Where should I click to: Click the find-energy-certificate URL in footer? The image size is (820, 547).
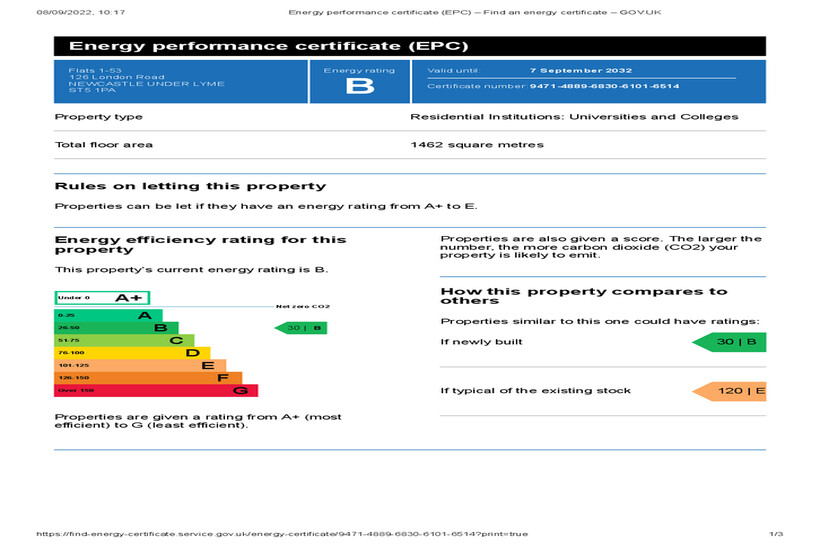tap(281, 534)
